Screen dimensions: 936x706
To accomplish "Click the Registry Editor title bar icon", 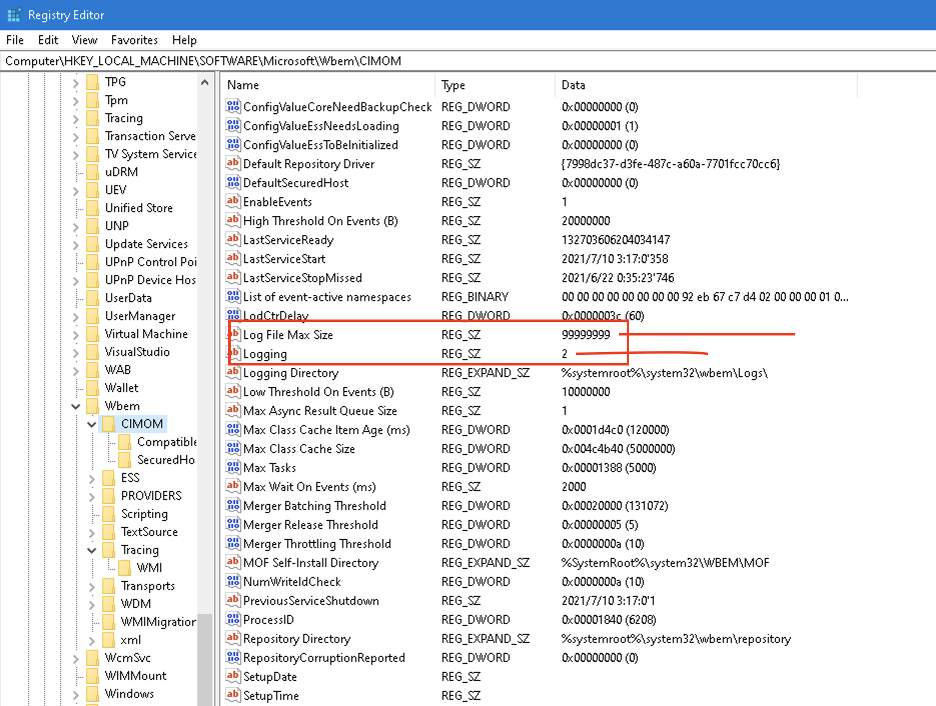I will coord(14,15).
